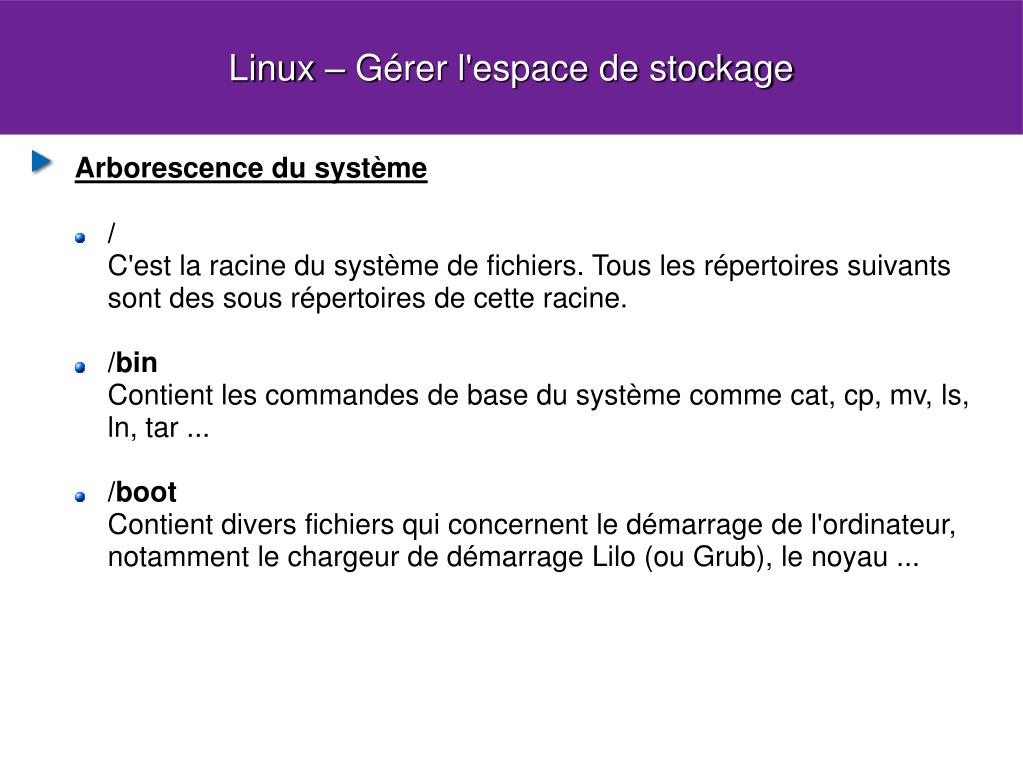Click the round bullet next to /boot
Screen dimensions: 1023x767
(x=80, y=497)
